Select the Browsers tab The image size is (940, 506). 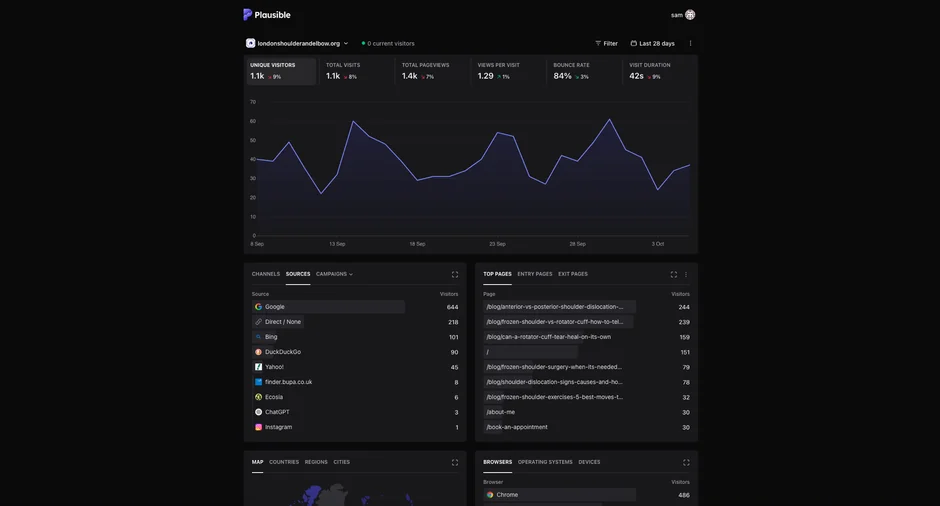coord(498,462)
